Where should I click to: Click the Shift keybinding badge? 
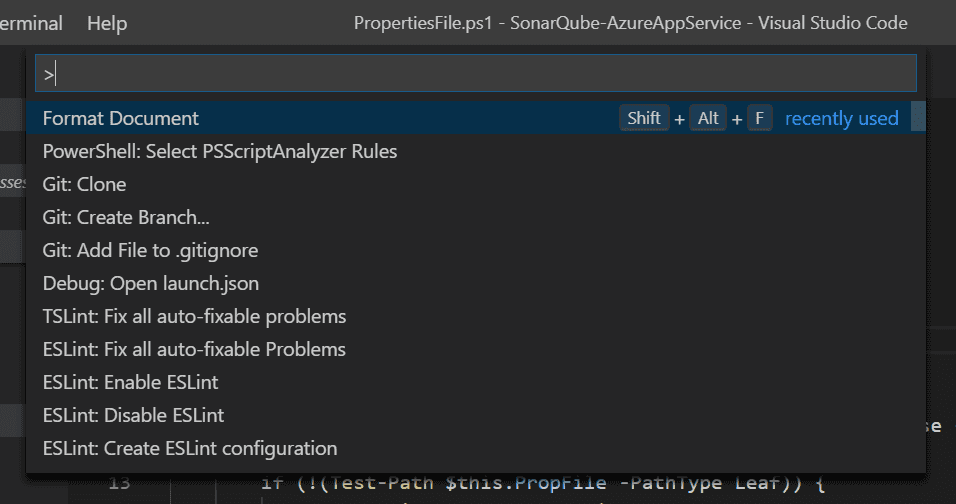tap(644, 118)
